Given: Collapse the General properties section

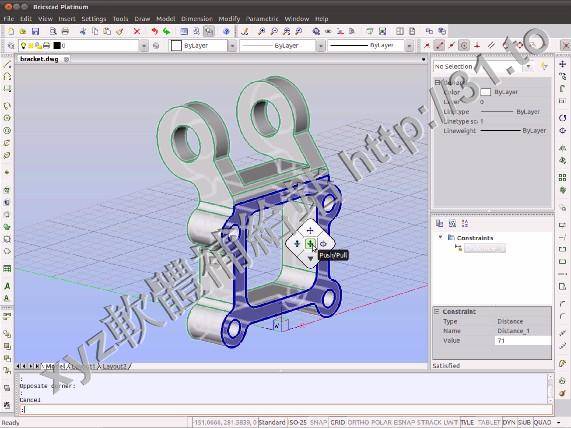Looking at the screenshot, I should click(437, 83).
